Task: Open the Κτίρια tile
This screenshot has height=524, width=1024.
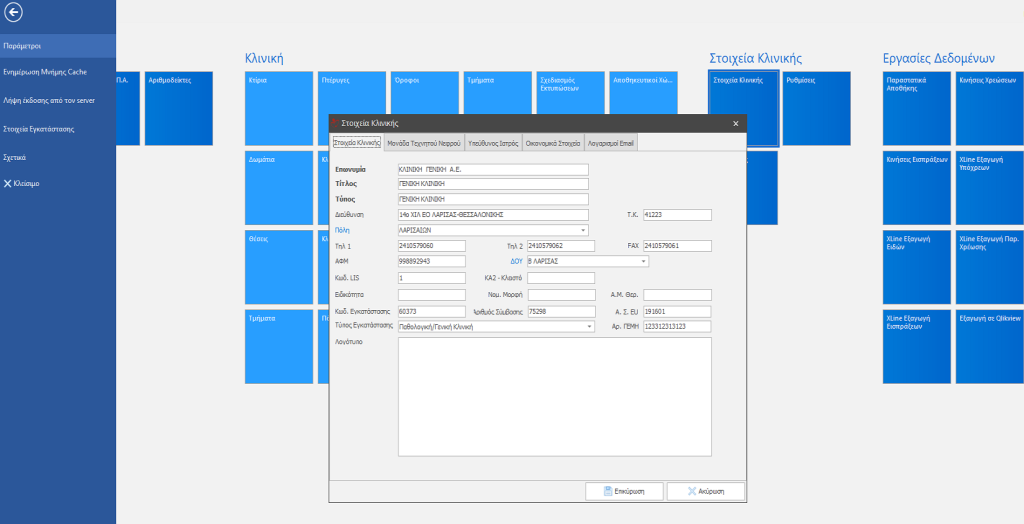Action: [x=279, y=108]
